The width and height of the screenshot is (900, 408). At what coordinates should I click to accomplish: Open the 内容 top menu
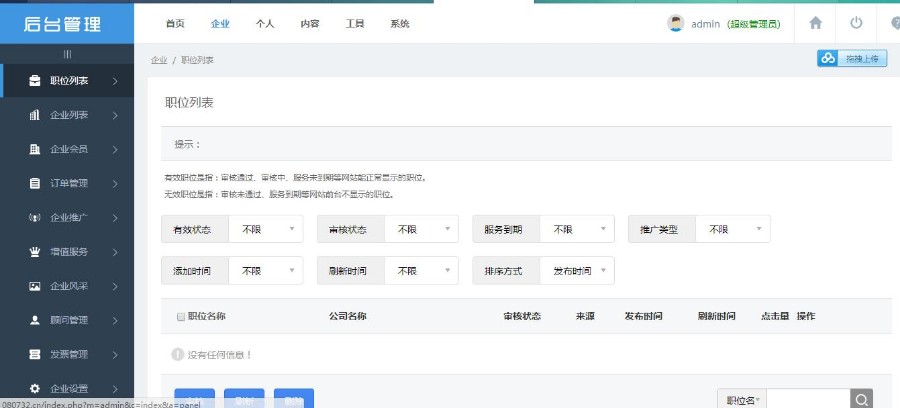[310, 24]
